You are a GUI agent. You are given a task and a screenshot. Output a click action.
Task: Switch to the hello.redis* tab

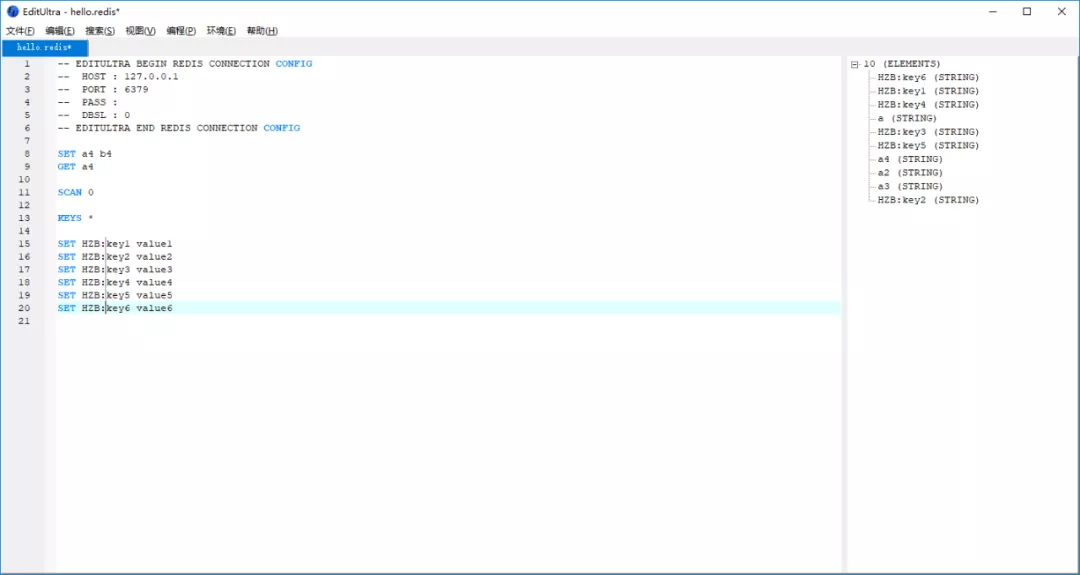[44, 47]
